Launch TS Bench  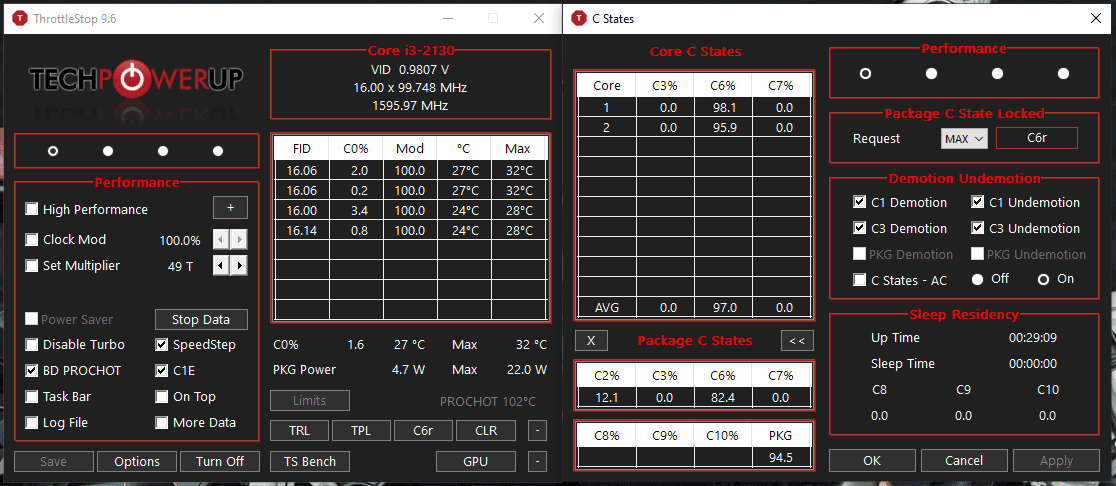310,461
